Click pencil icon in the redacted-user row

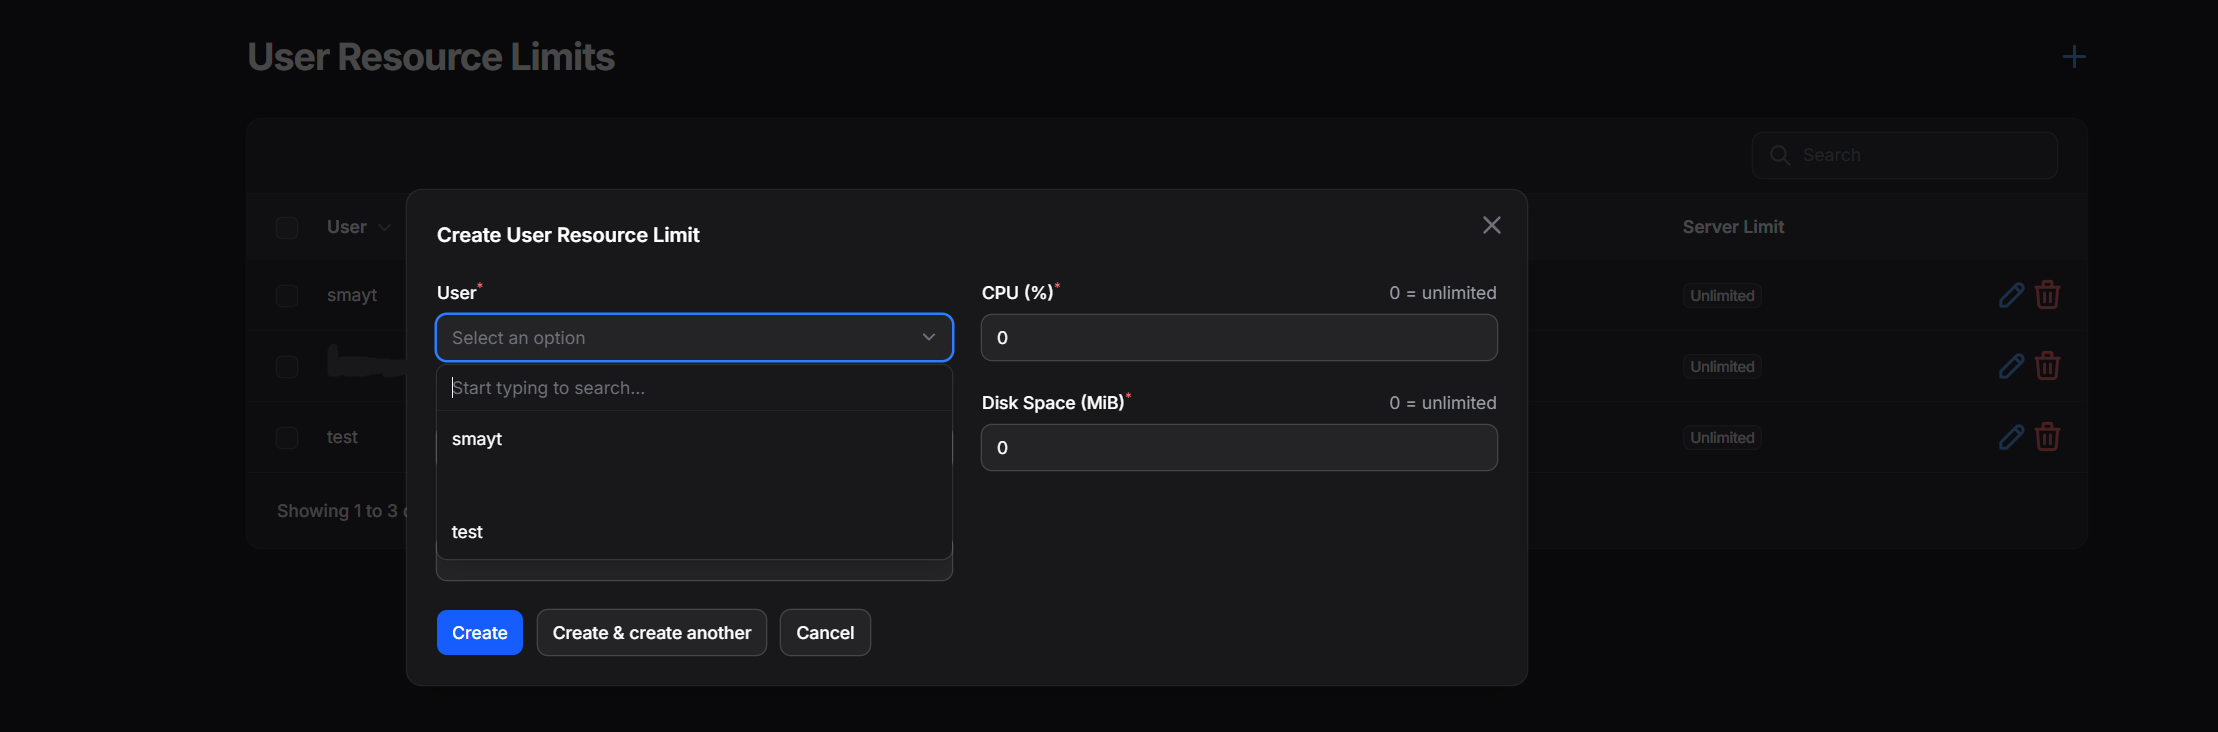(x=2011, y=366)
